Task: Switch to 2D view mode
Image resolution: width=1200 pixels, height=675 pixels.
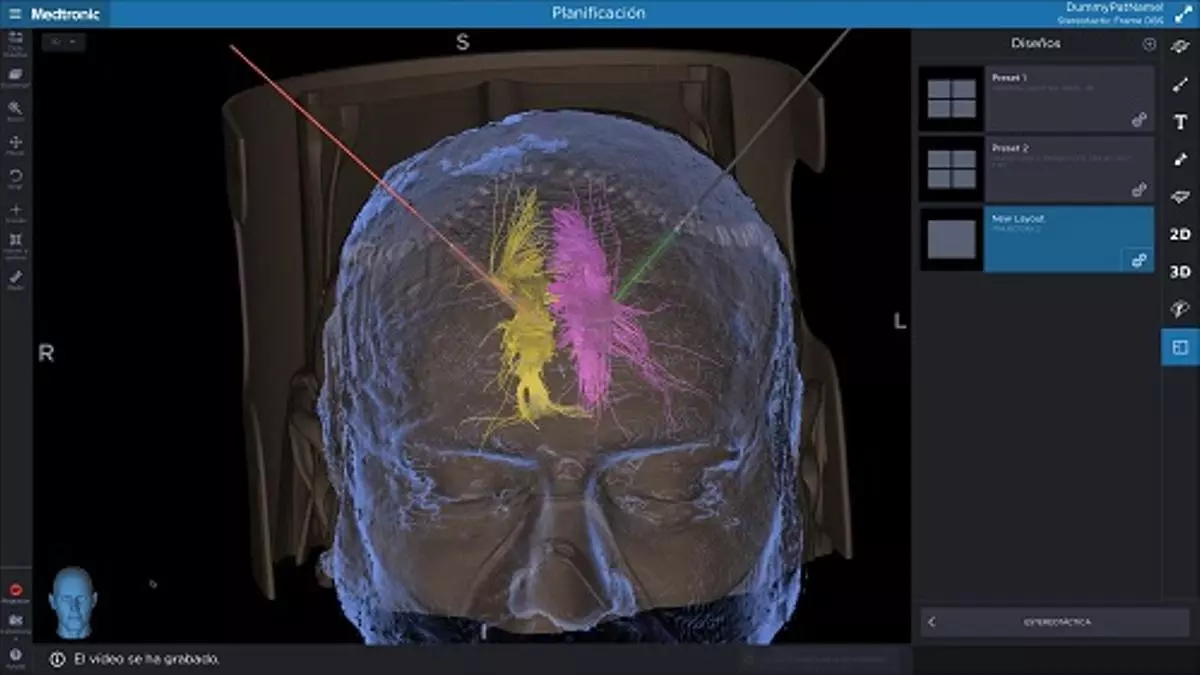Action: point(1180,234)
